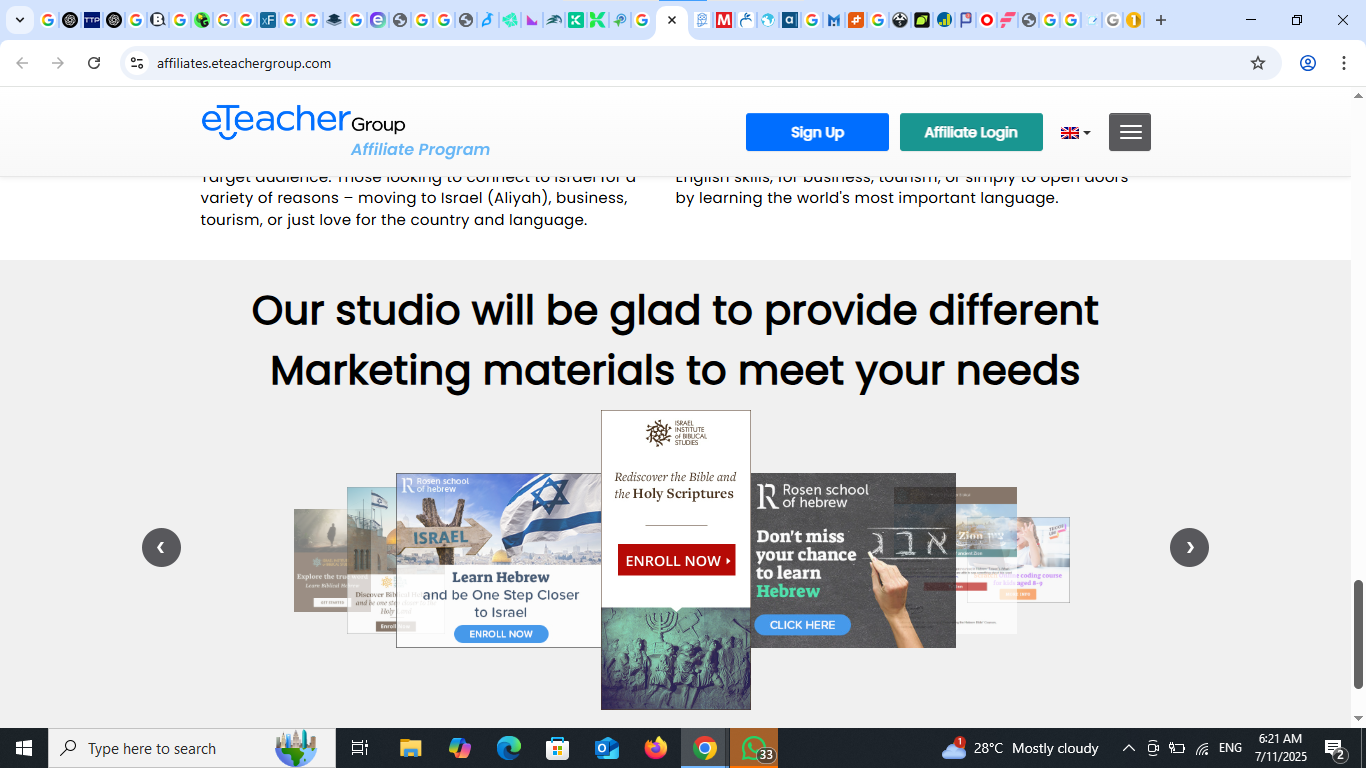Switch to the red M favicon tab
The height and width of the screenshot is (768, 1366).
tap(724, 20)
